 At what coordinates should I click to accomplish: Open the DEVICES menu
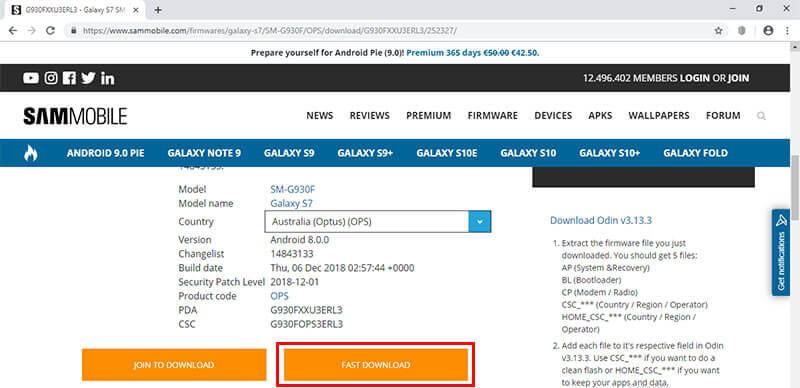point(553,115)
